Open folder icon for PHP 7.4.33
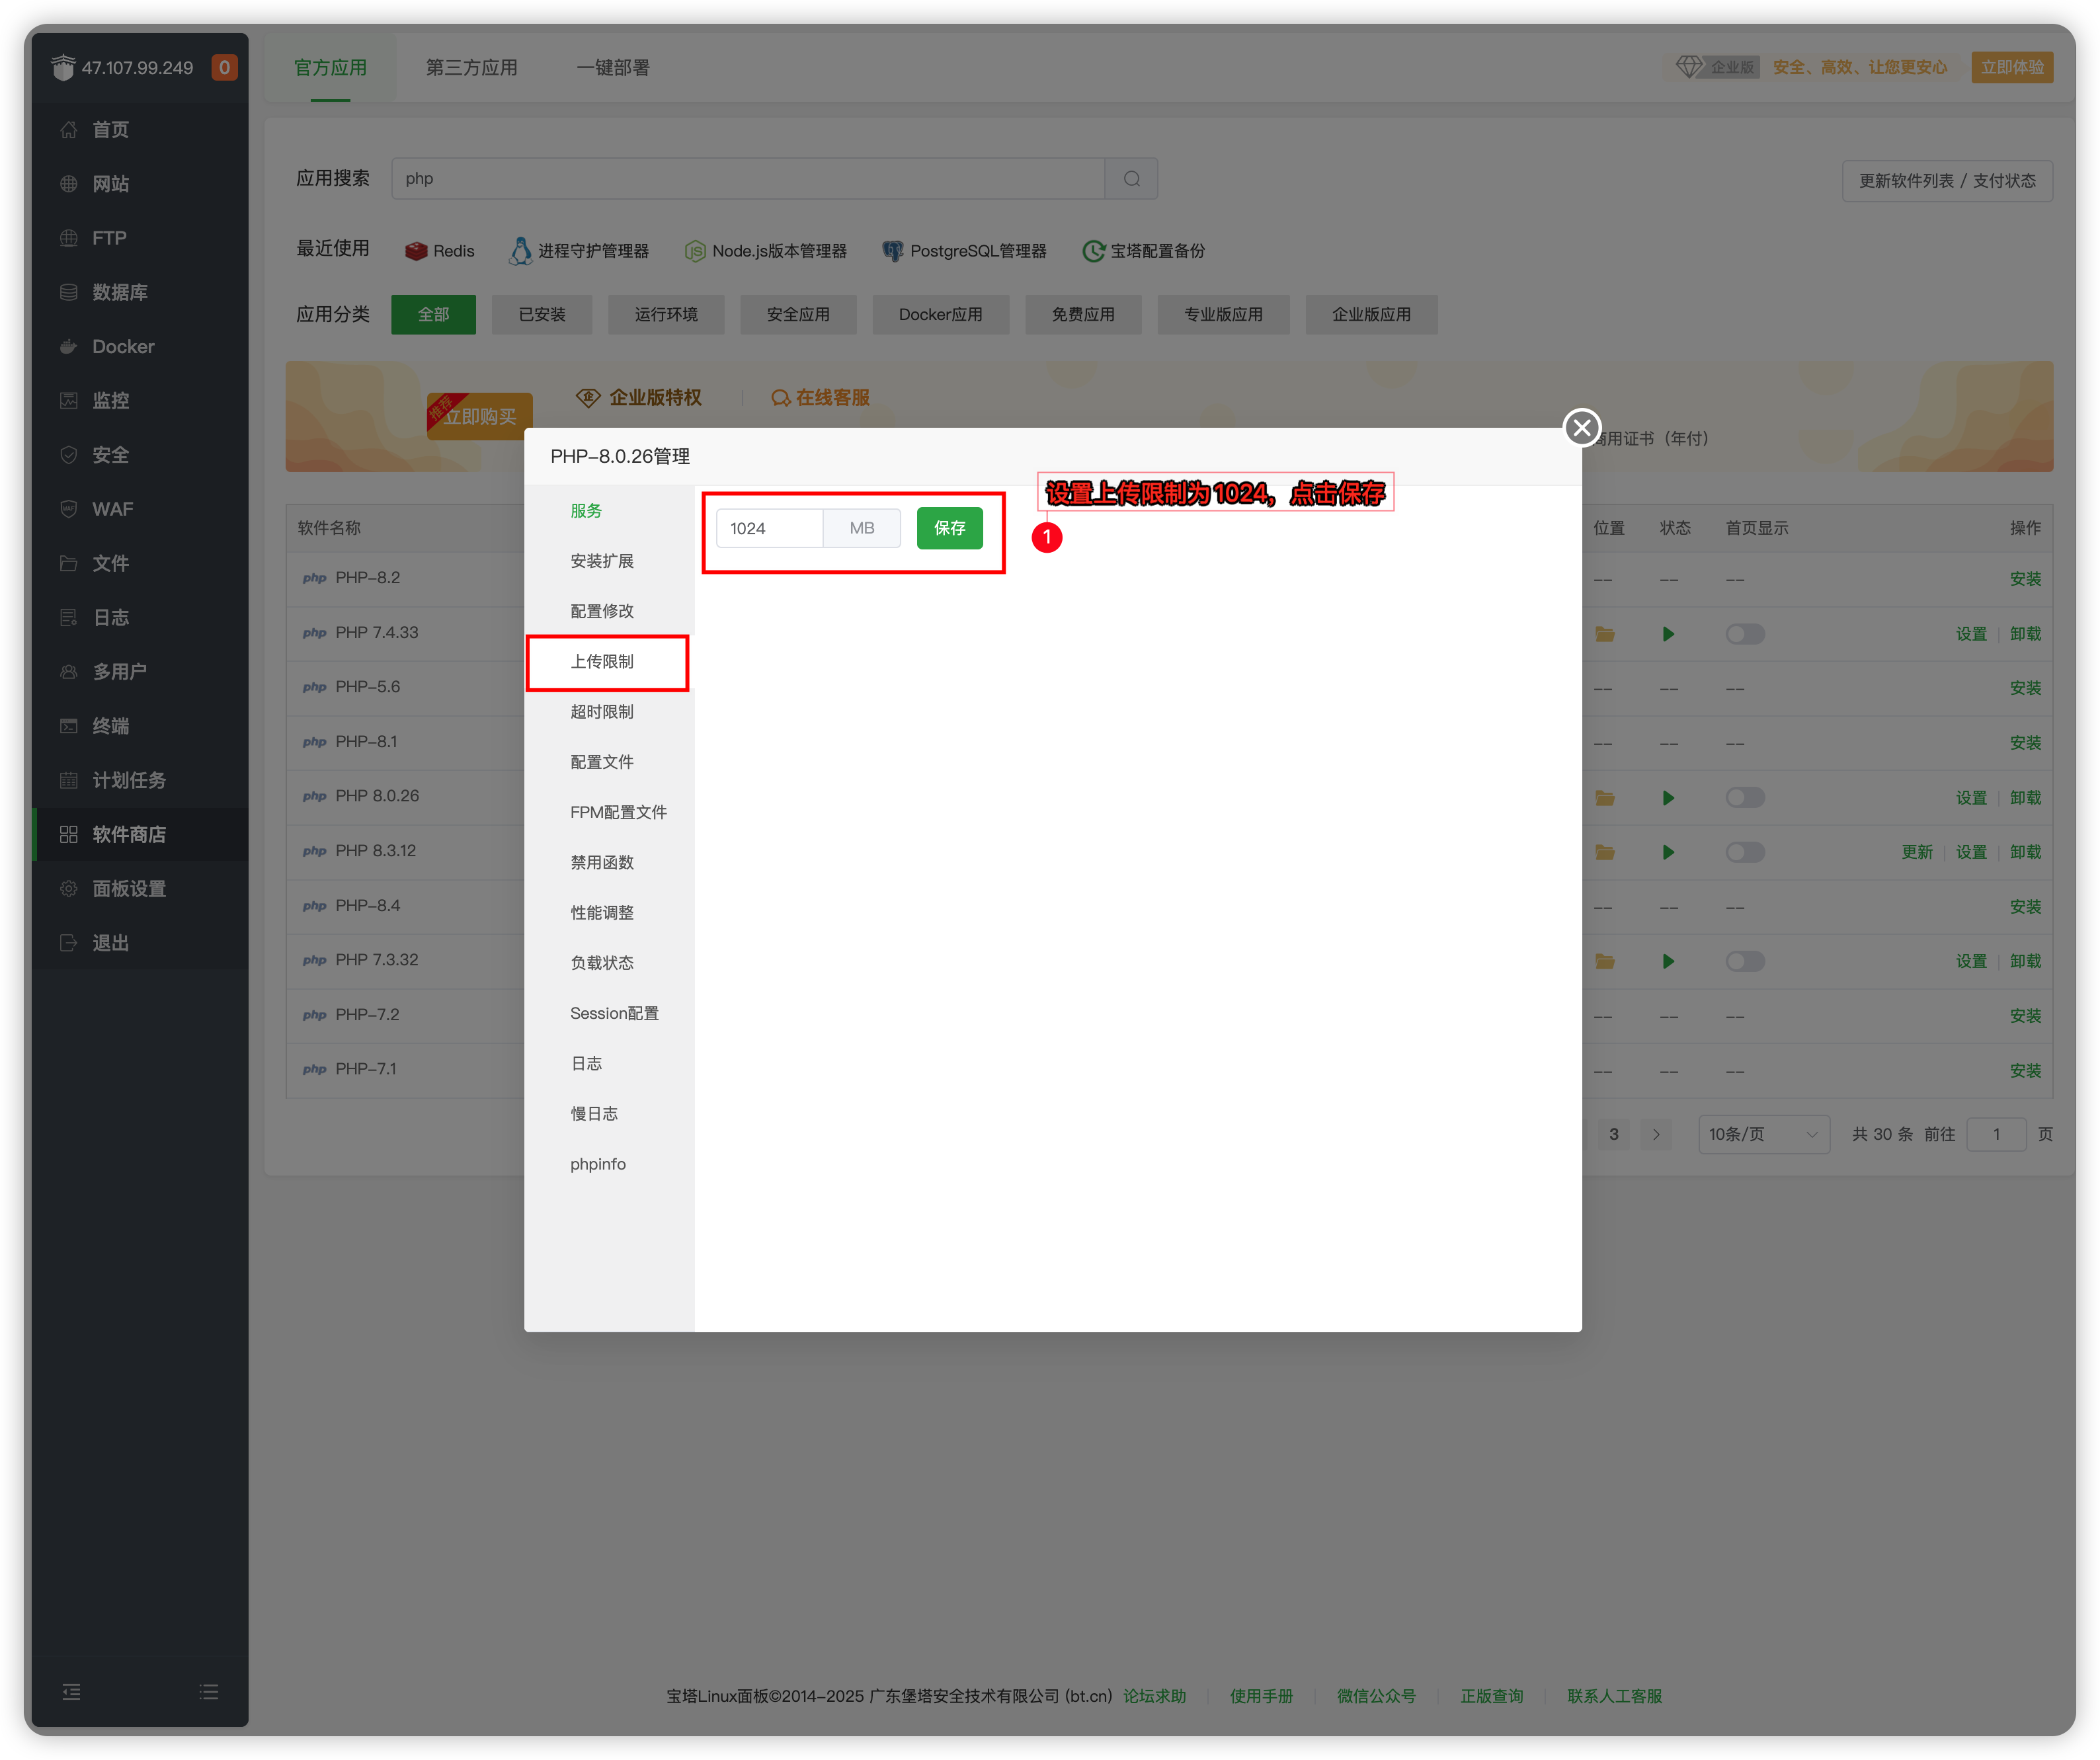 click(1605, 634)
